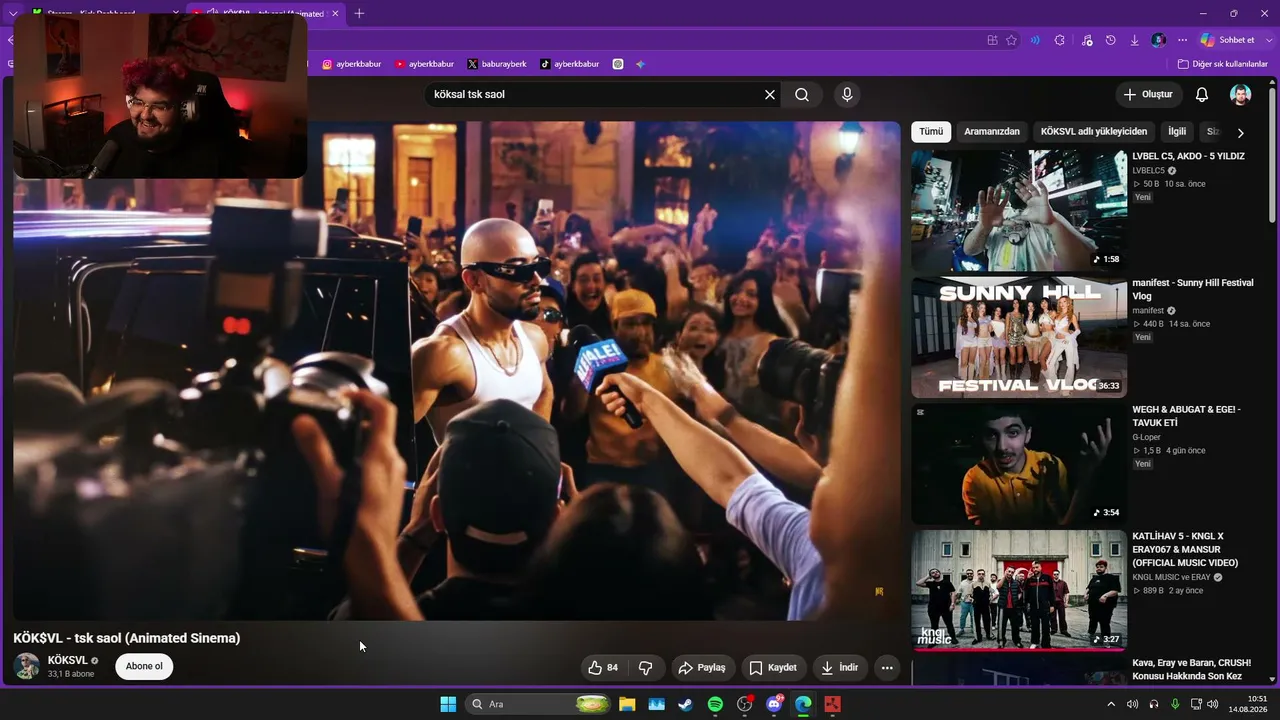
Task: Click the 'KNGL MUSIC ve ERAY' channel name
Action: point(1171,577)
